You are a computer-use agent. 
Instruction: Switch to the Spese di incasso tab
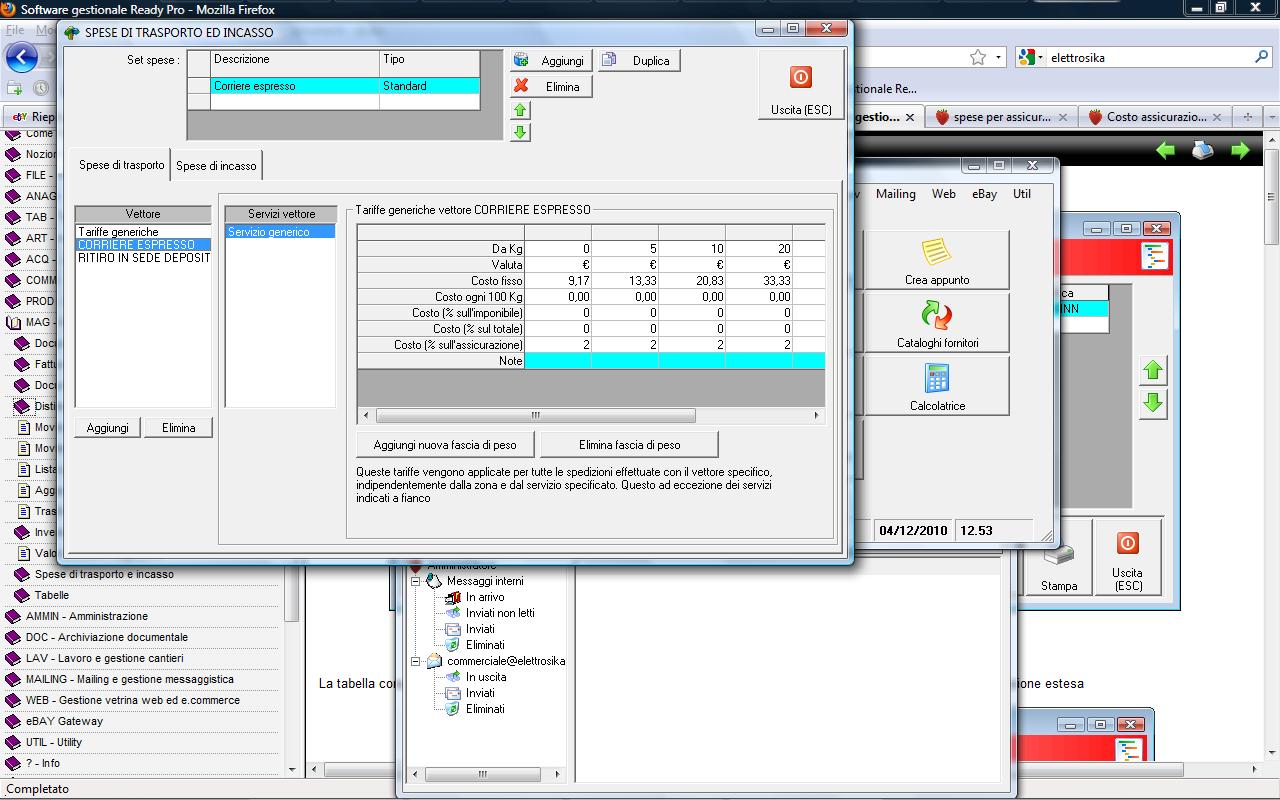coord(216,166)
